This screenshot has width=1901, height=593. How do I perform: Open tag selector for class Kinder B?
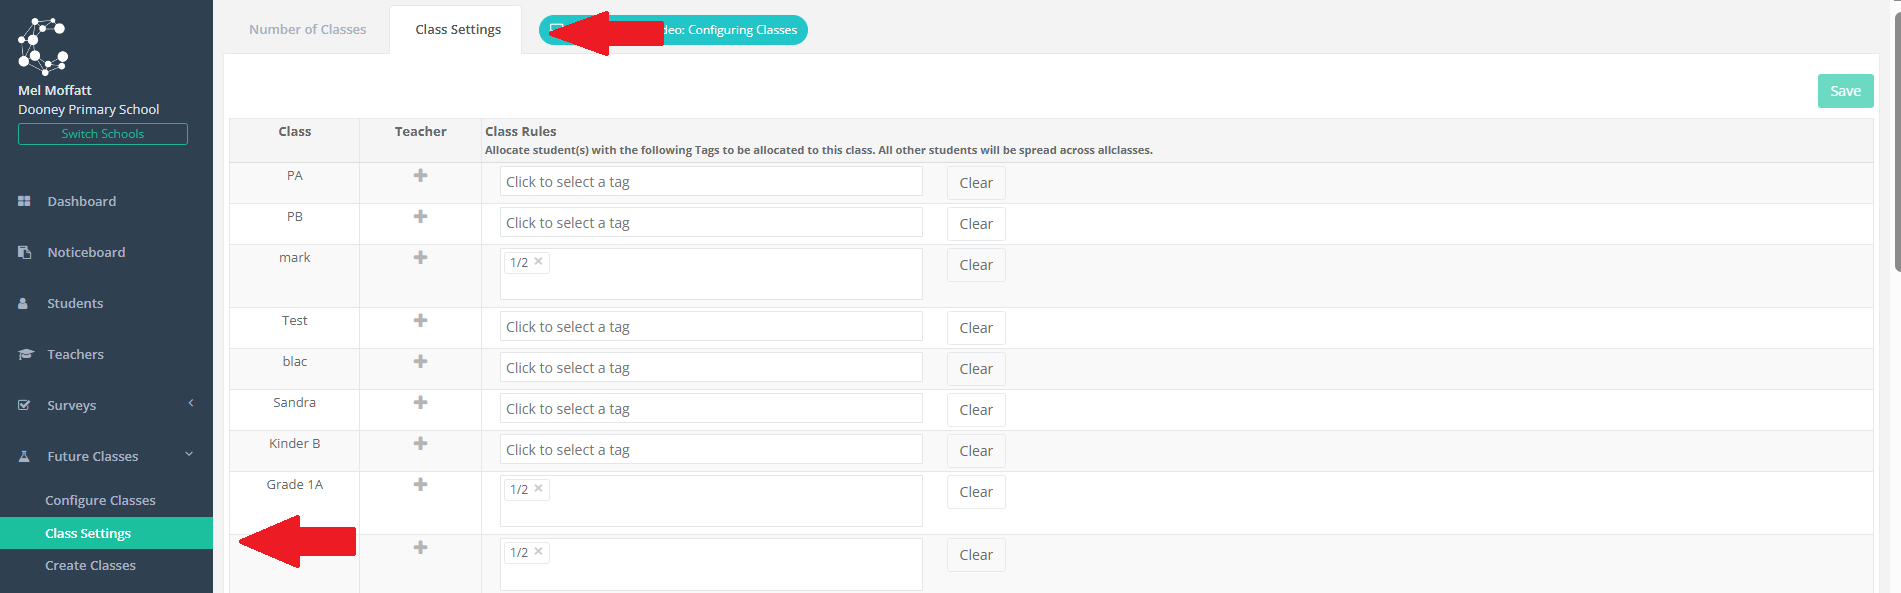(x=711, y=450)
